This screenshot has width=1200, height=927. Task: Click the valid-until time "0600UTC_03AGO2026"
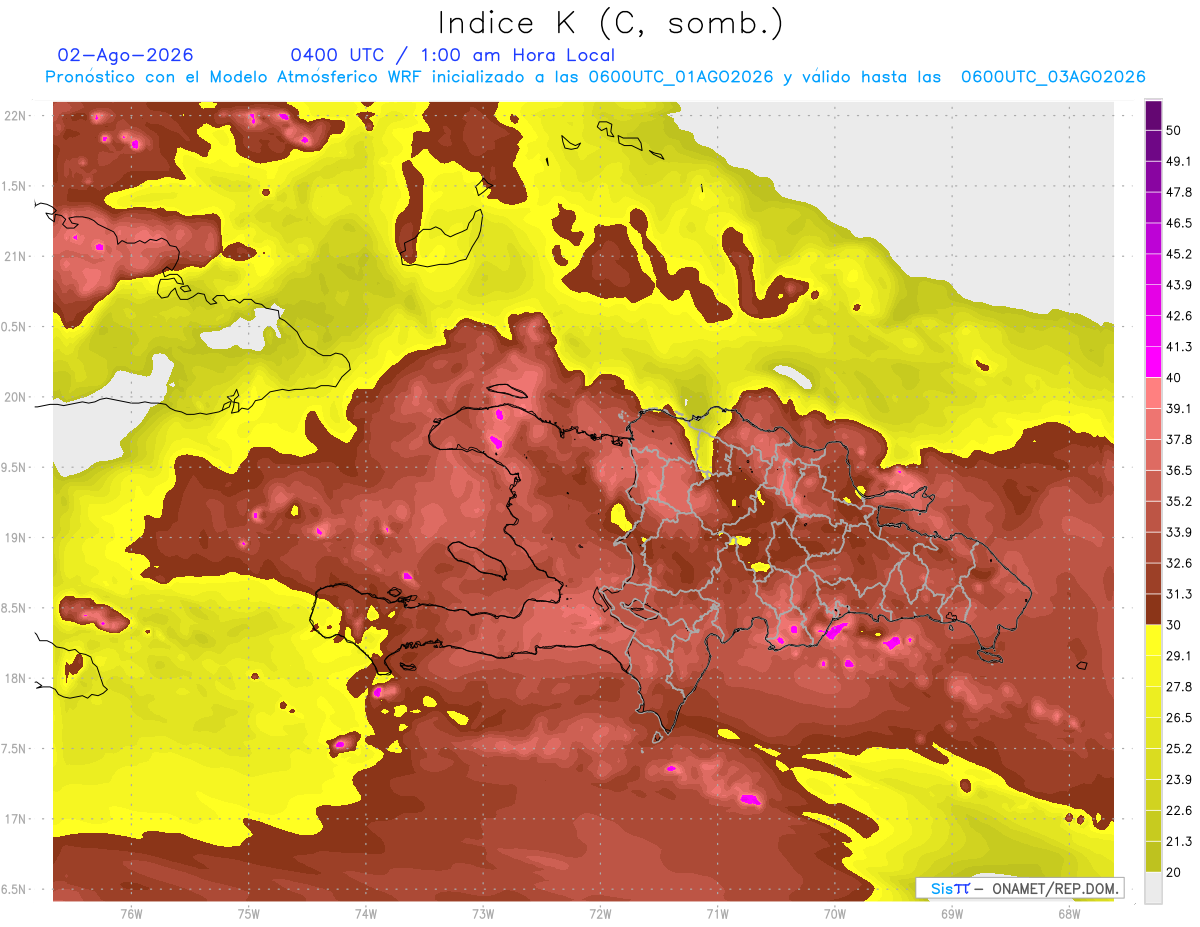click(x=1053, y=77)
